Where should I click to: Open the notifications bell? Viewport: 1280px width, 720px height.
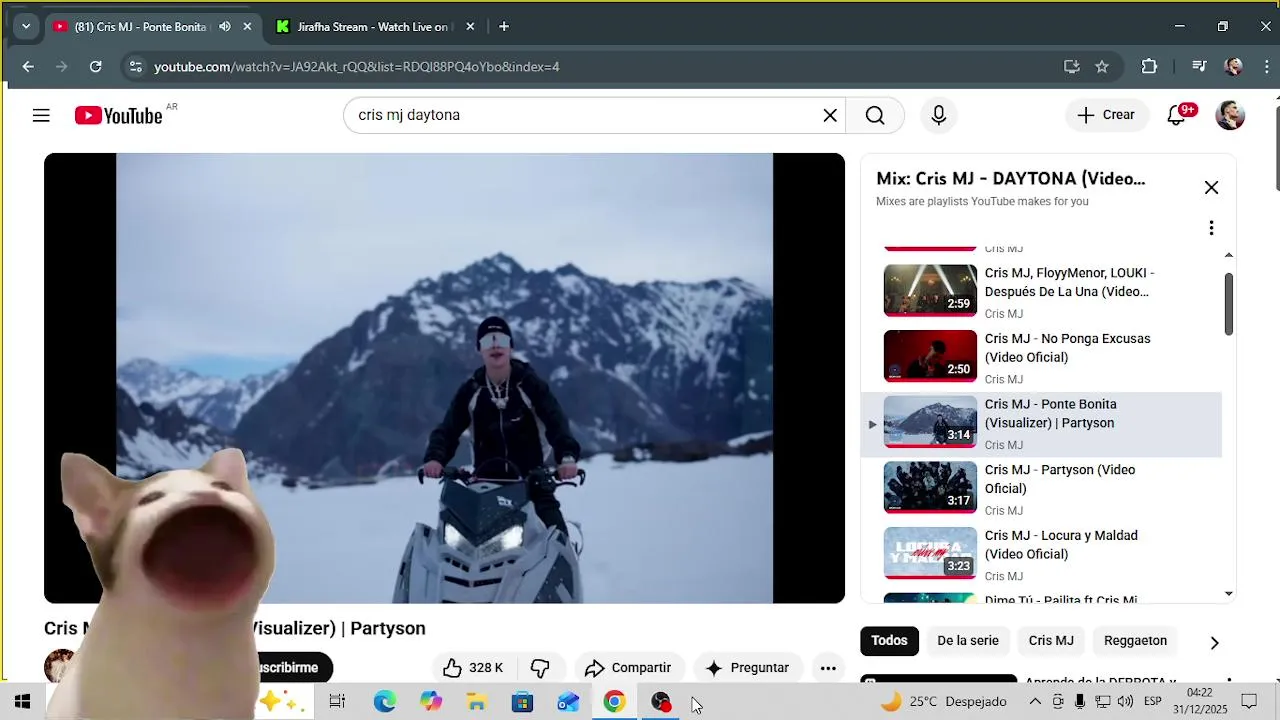pos(1177,115)
